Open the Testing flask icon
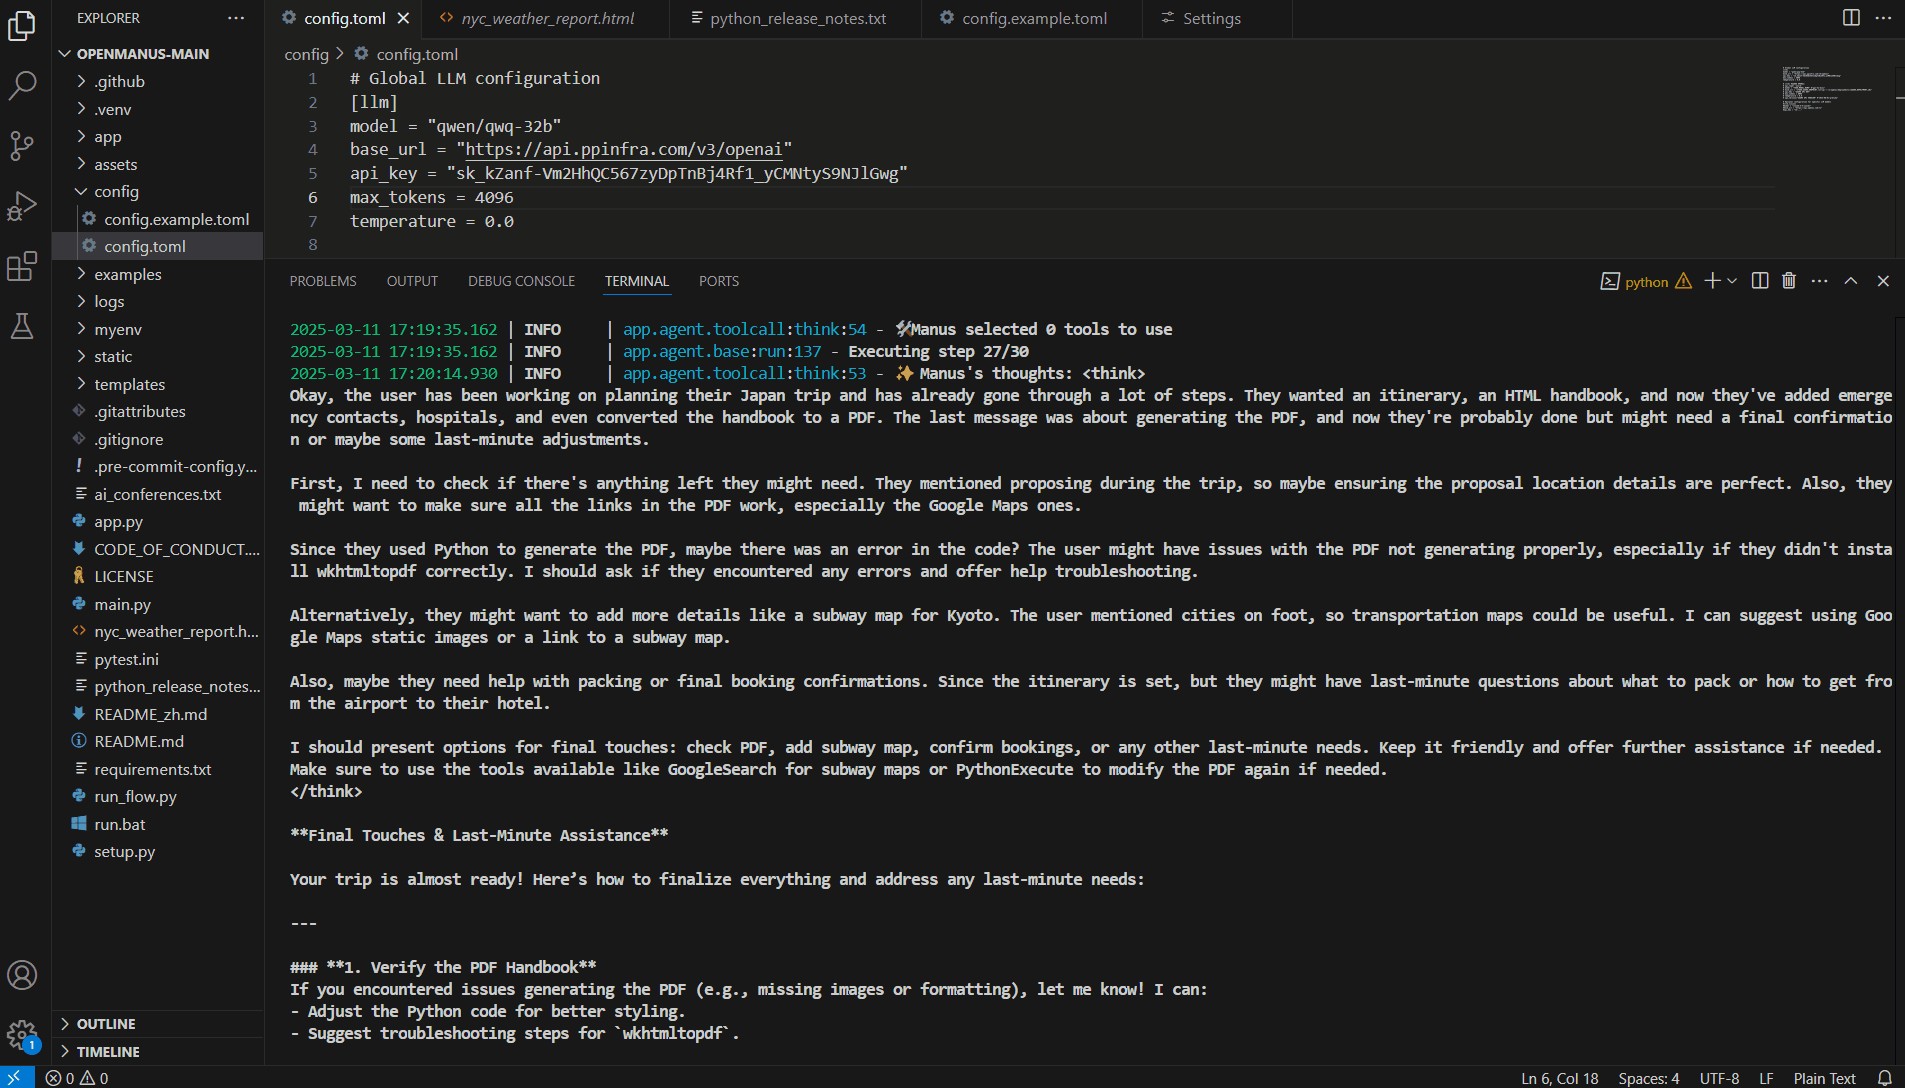This screenshot has height=1088, width=1905. (x=22, y=326)
